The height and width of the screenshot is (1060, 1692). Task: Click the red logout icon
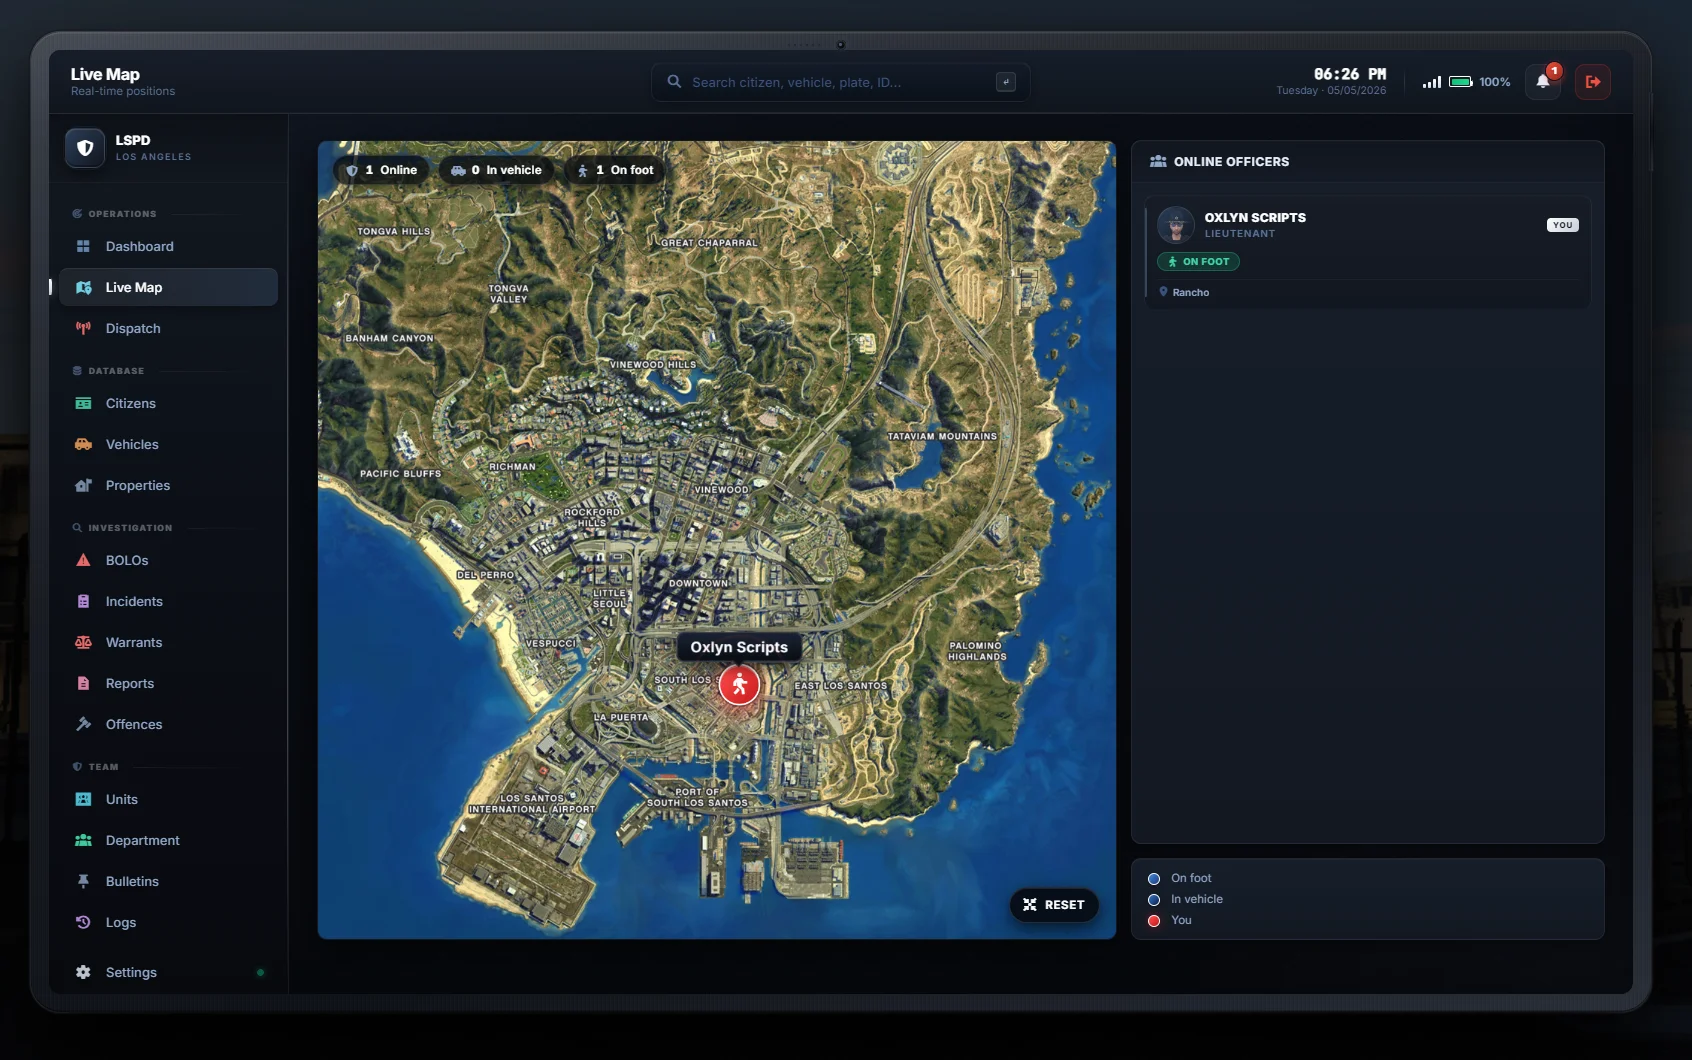[1593, 82]
